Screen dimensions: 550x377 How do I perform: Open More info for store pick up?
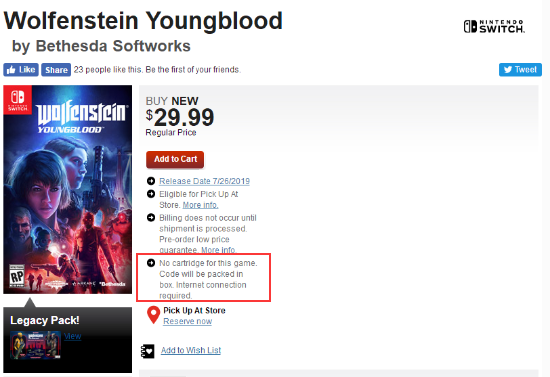pos(200,205)
